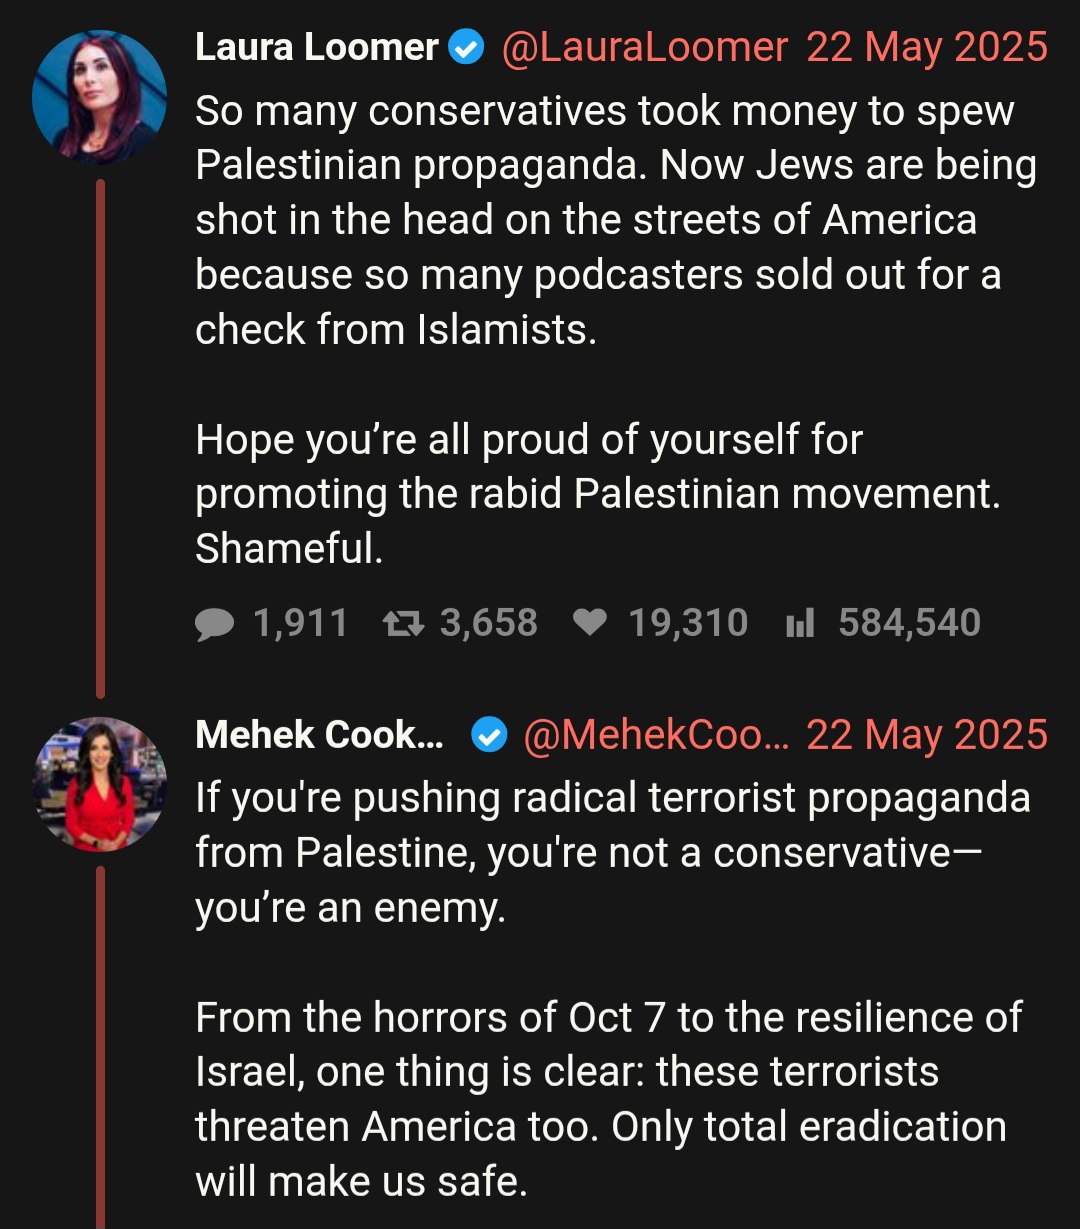Click the retweet icon showing 3,658
The image size is (1080, 1229).
403,624
